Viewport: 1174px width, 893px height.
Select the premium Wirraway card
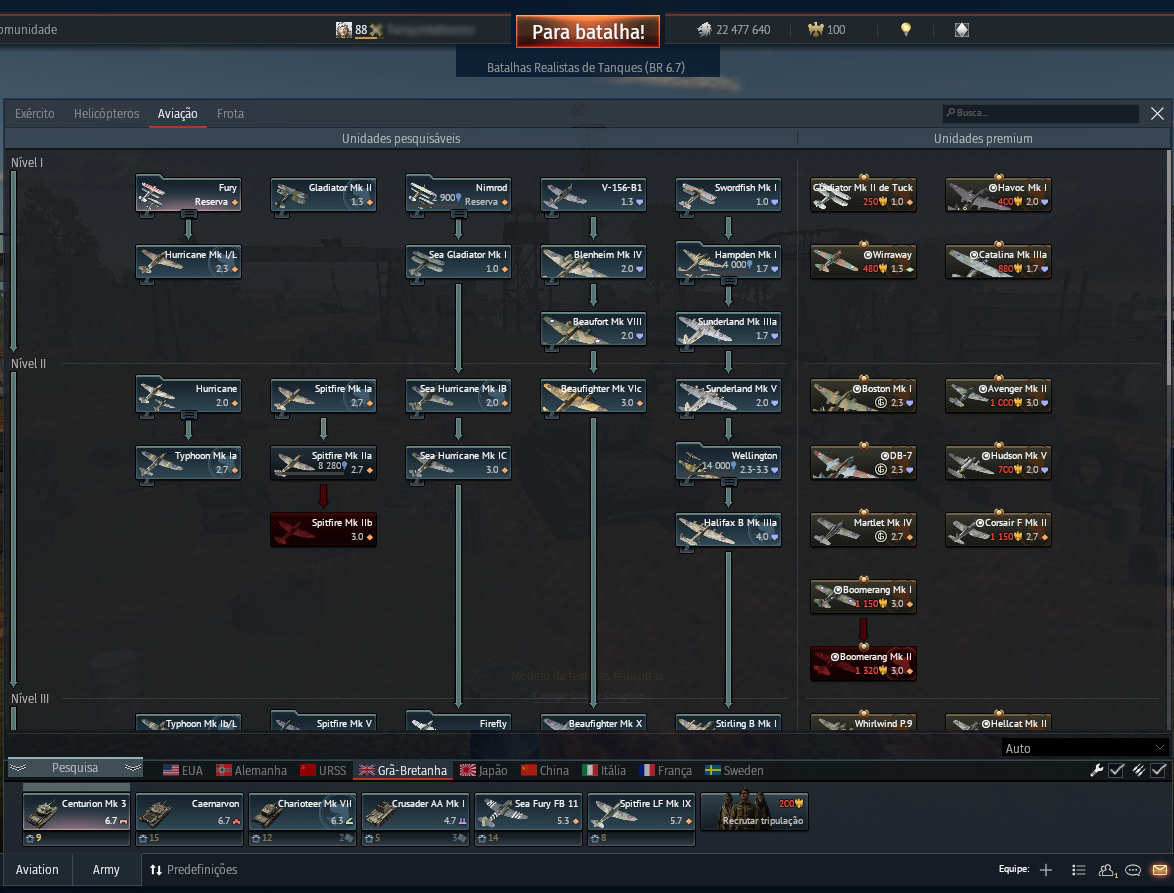pyautogui.click(x=863, y=261)
